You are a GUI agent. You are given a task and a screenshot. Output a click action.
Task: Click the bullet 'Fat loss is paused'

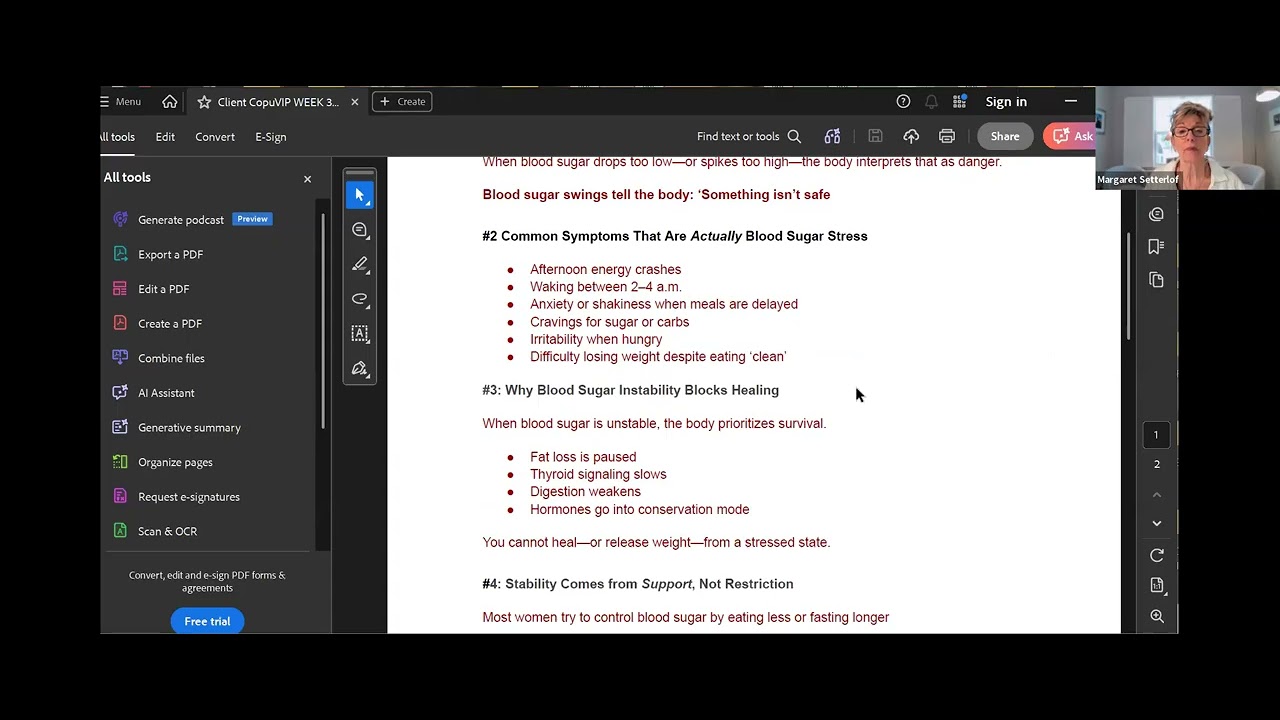pyautogui.click(x=583, y=457)
